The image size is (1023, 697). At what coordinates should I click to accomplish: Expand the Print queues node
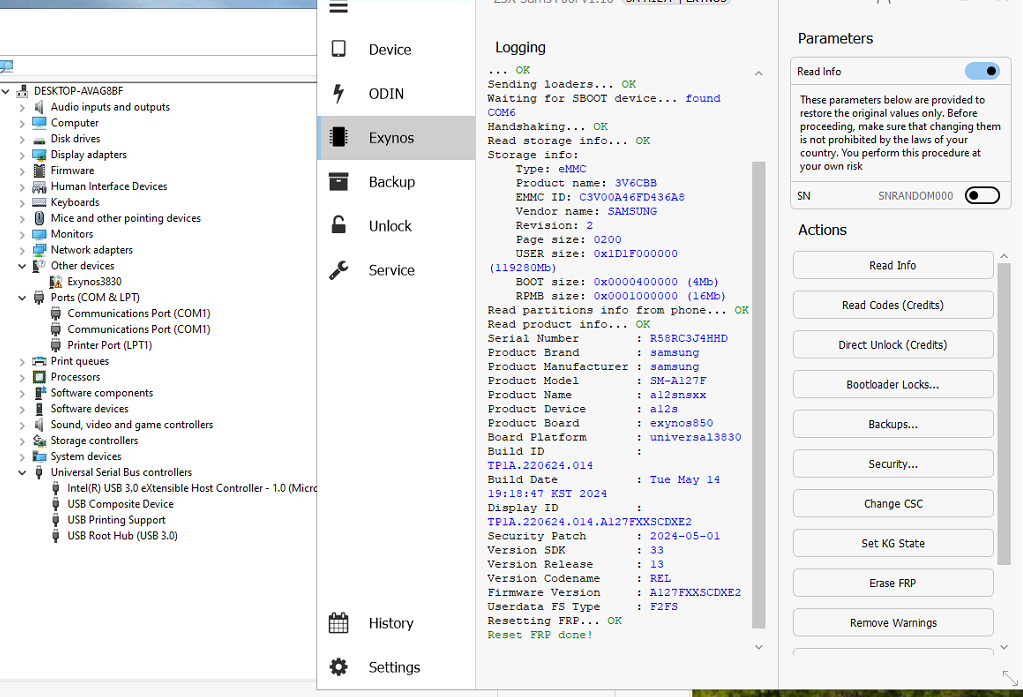click(x=22, y=362)
